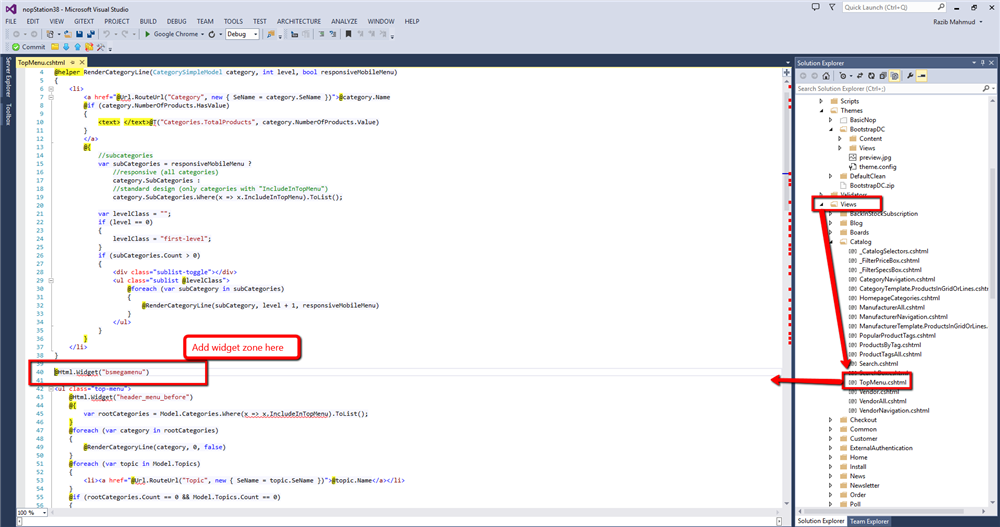
Task: Open the Server Explorer side tab
Action: (8, 77)
